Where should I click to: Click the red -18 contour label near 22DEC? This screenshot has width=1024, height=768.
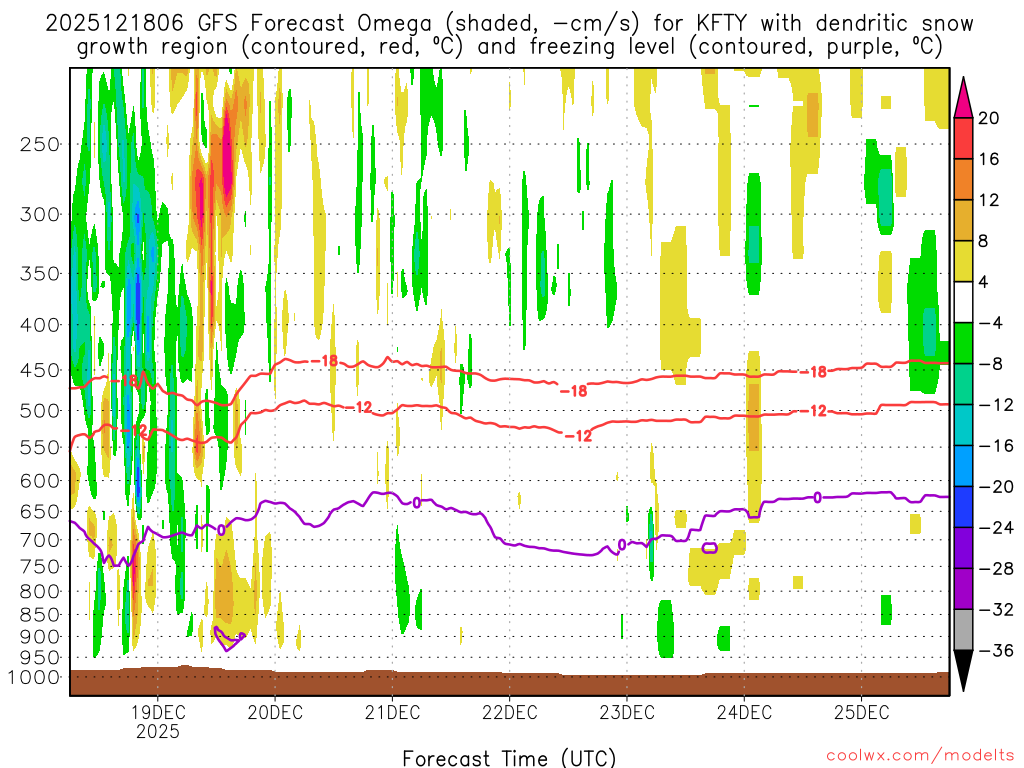coord(574,391)
